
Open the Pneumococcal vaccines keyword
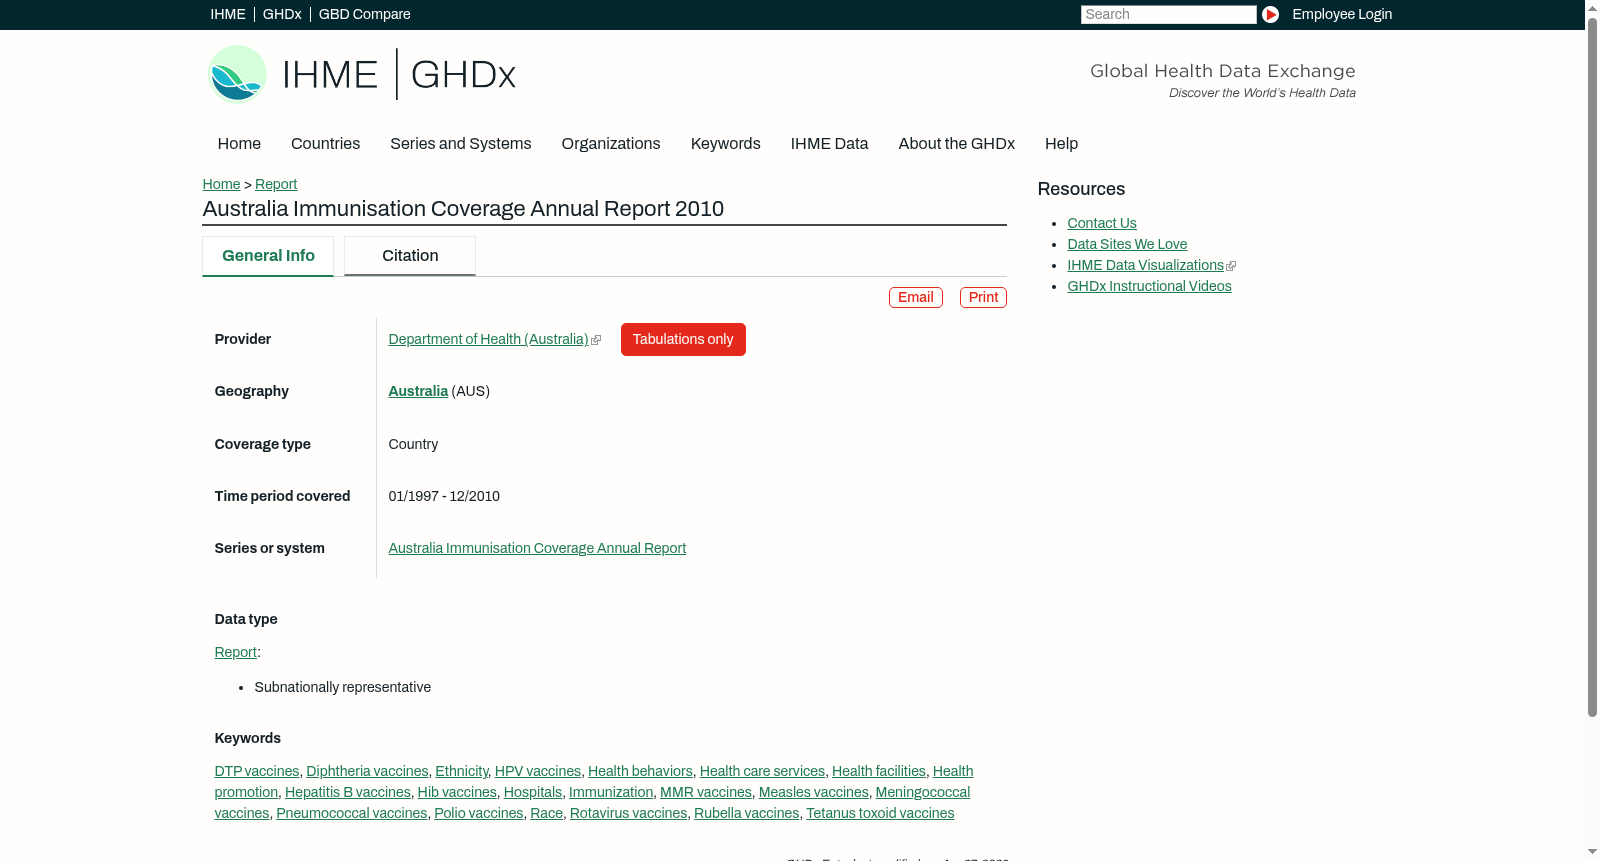(352, 813)
